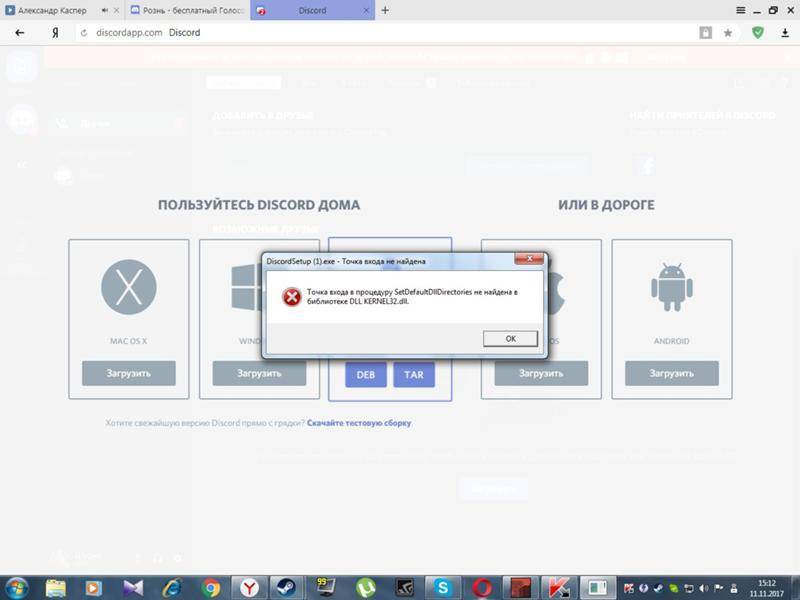Open the taskbar clock showing 15:12
This screenshot has height=600, width=800.
point(767,588)
